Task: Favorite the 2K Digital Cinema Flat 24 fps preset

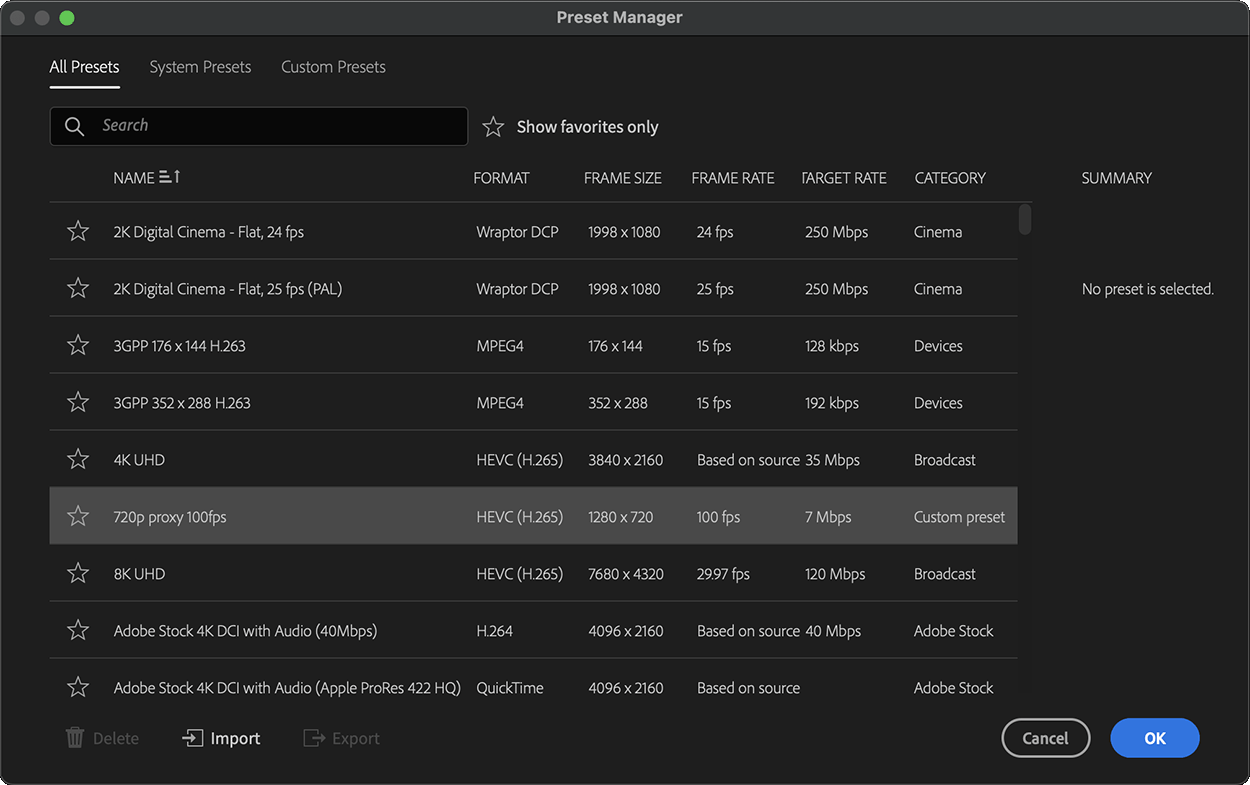Action: [78, 231]
